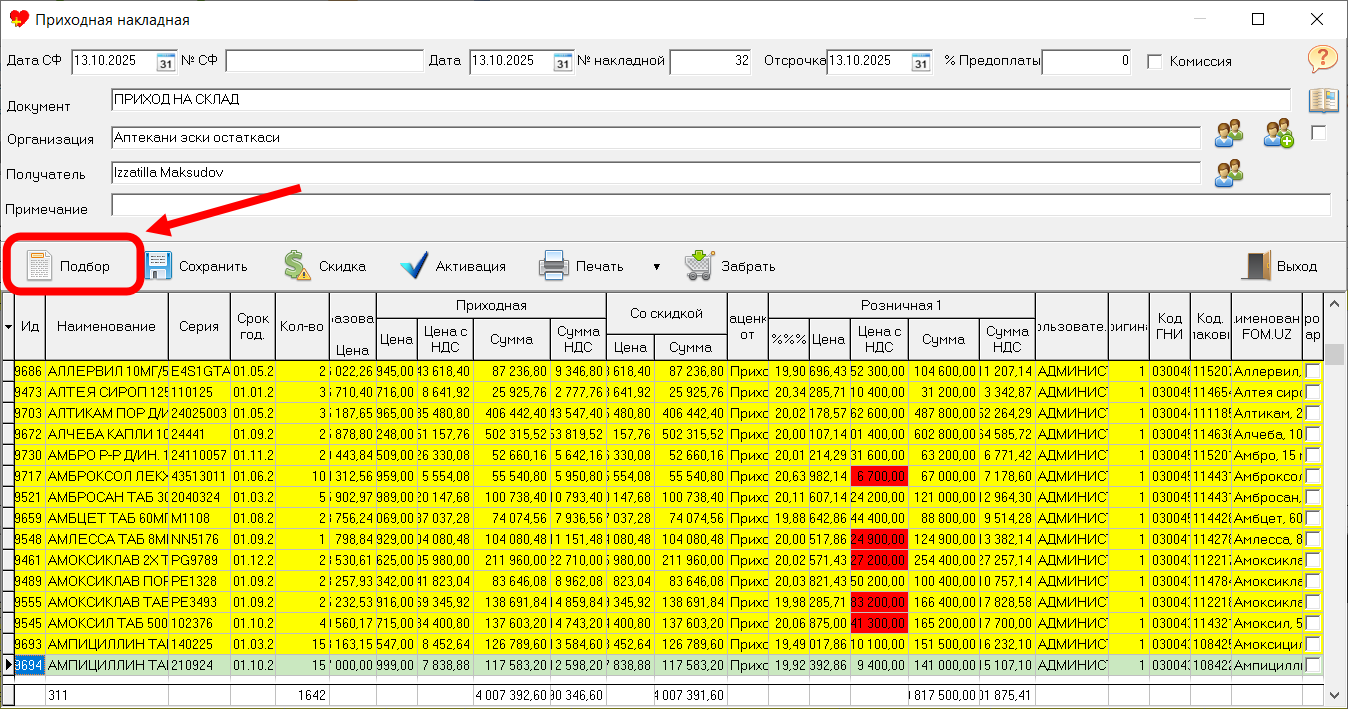Open the recipient picker icon beside Получатель

click(x=1229, y=173)
